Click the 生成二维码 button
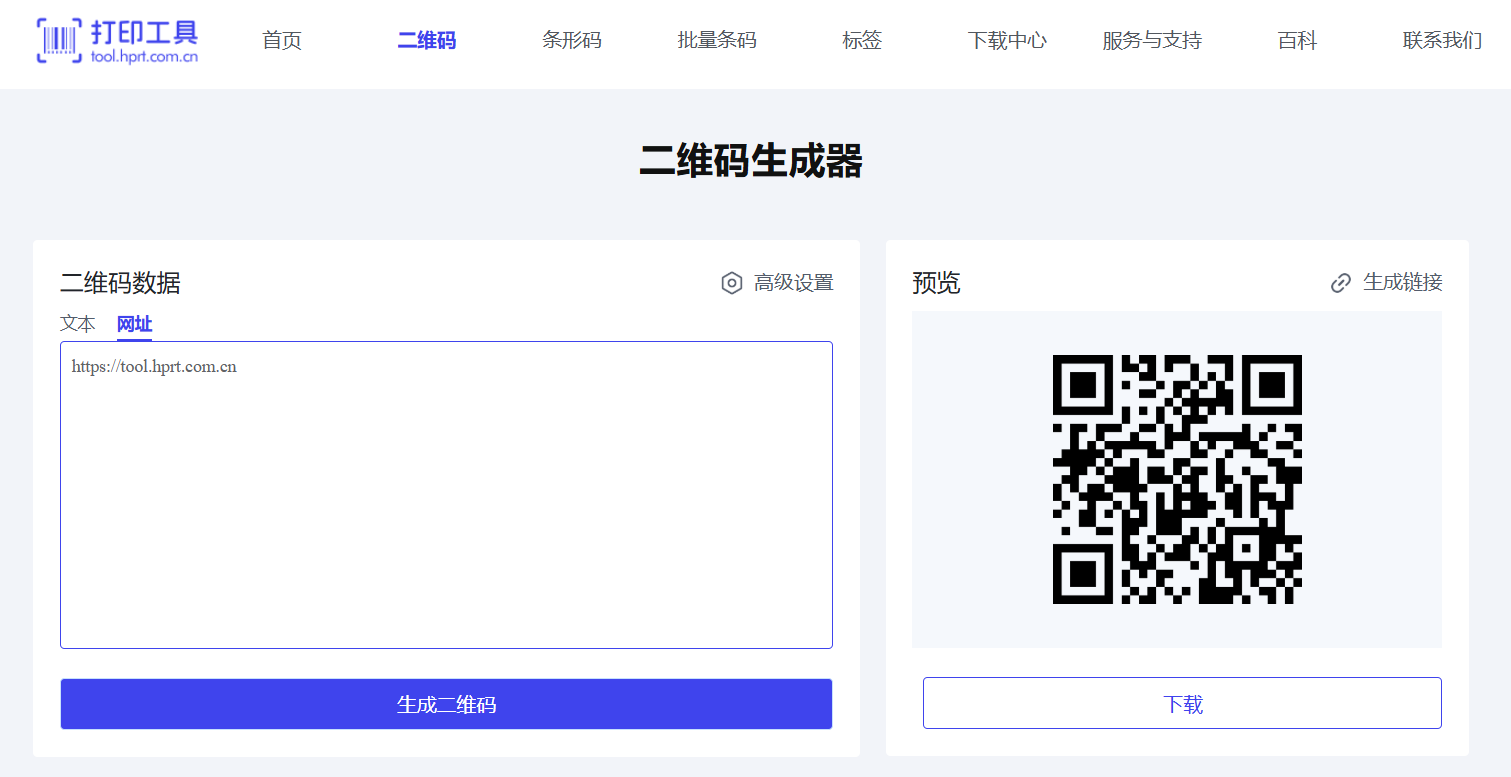1511x777 pixels. (x=446, y=704)
